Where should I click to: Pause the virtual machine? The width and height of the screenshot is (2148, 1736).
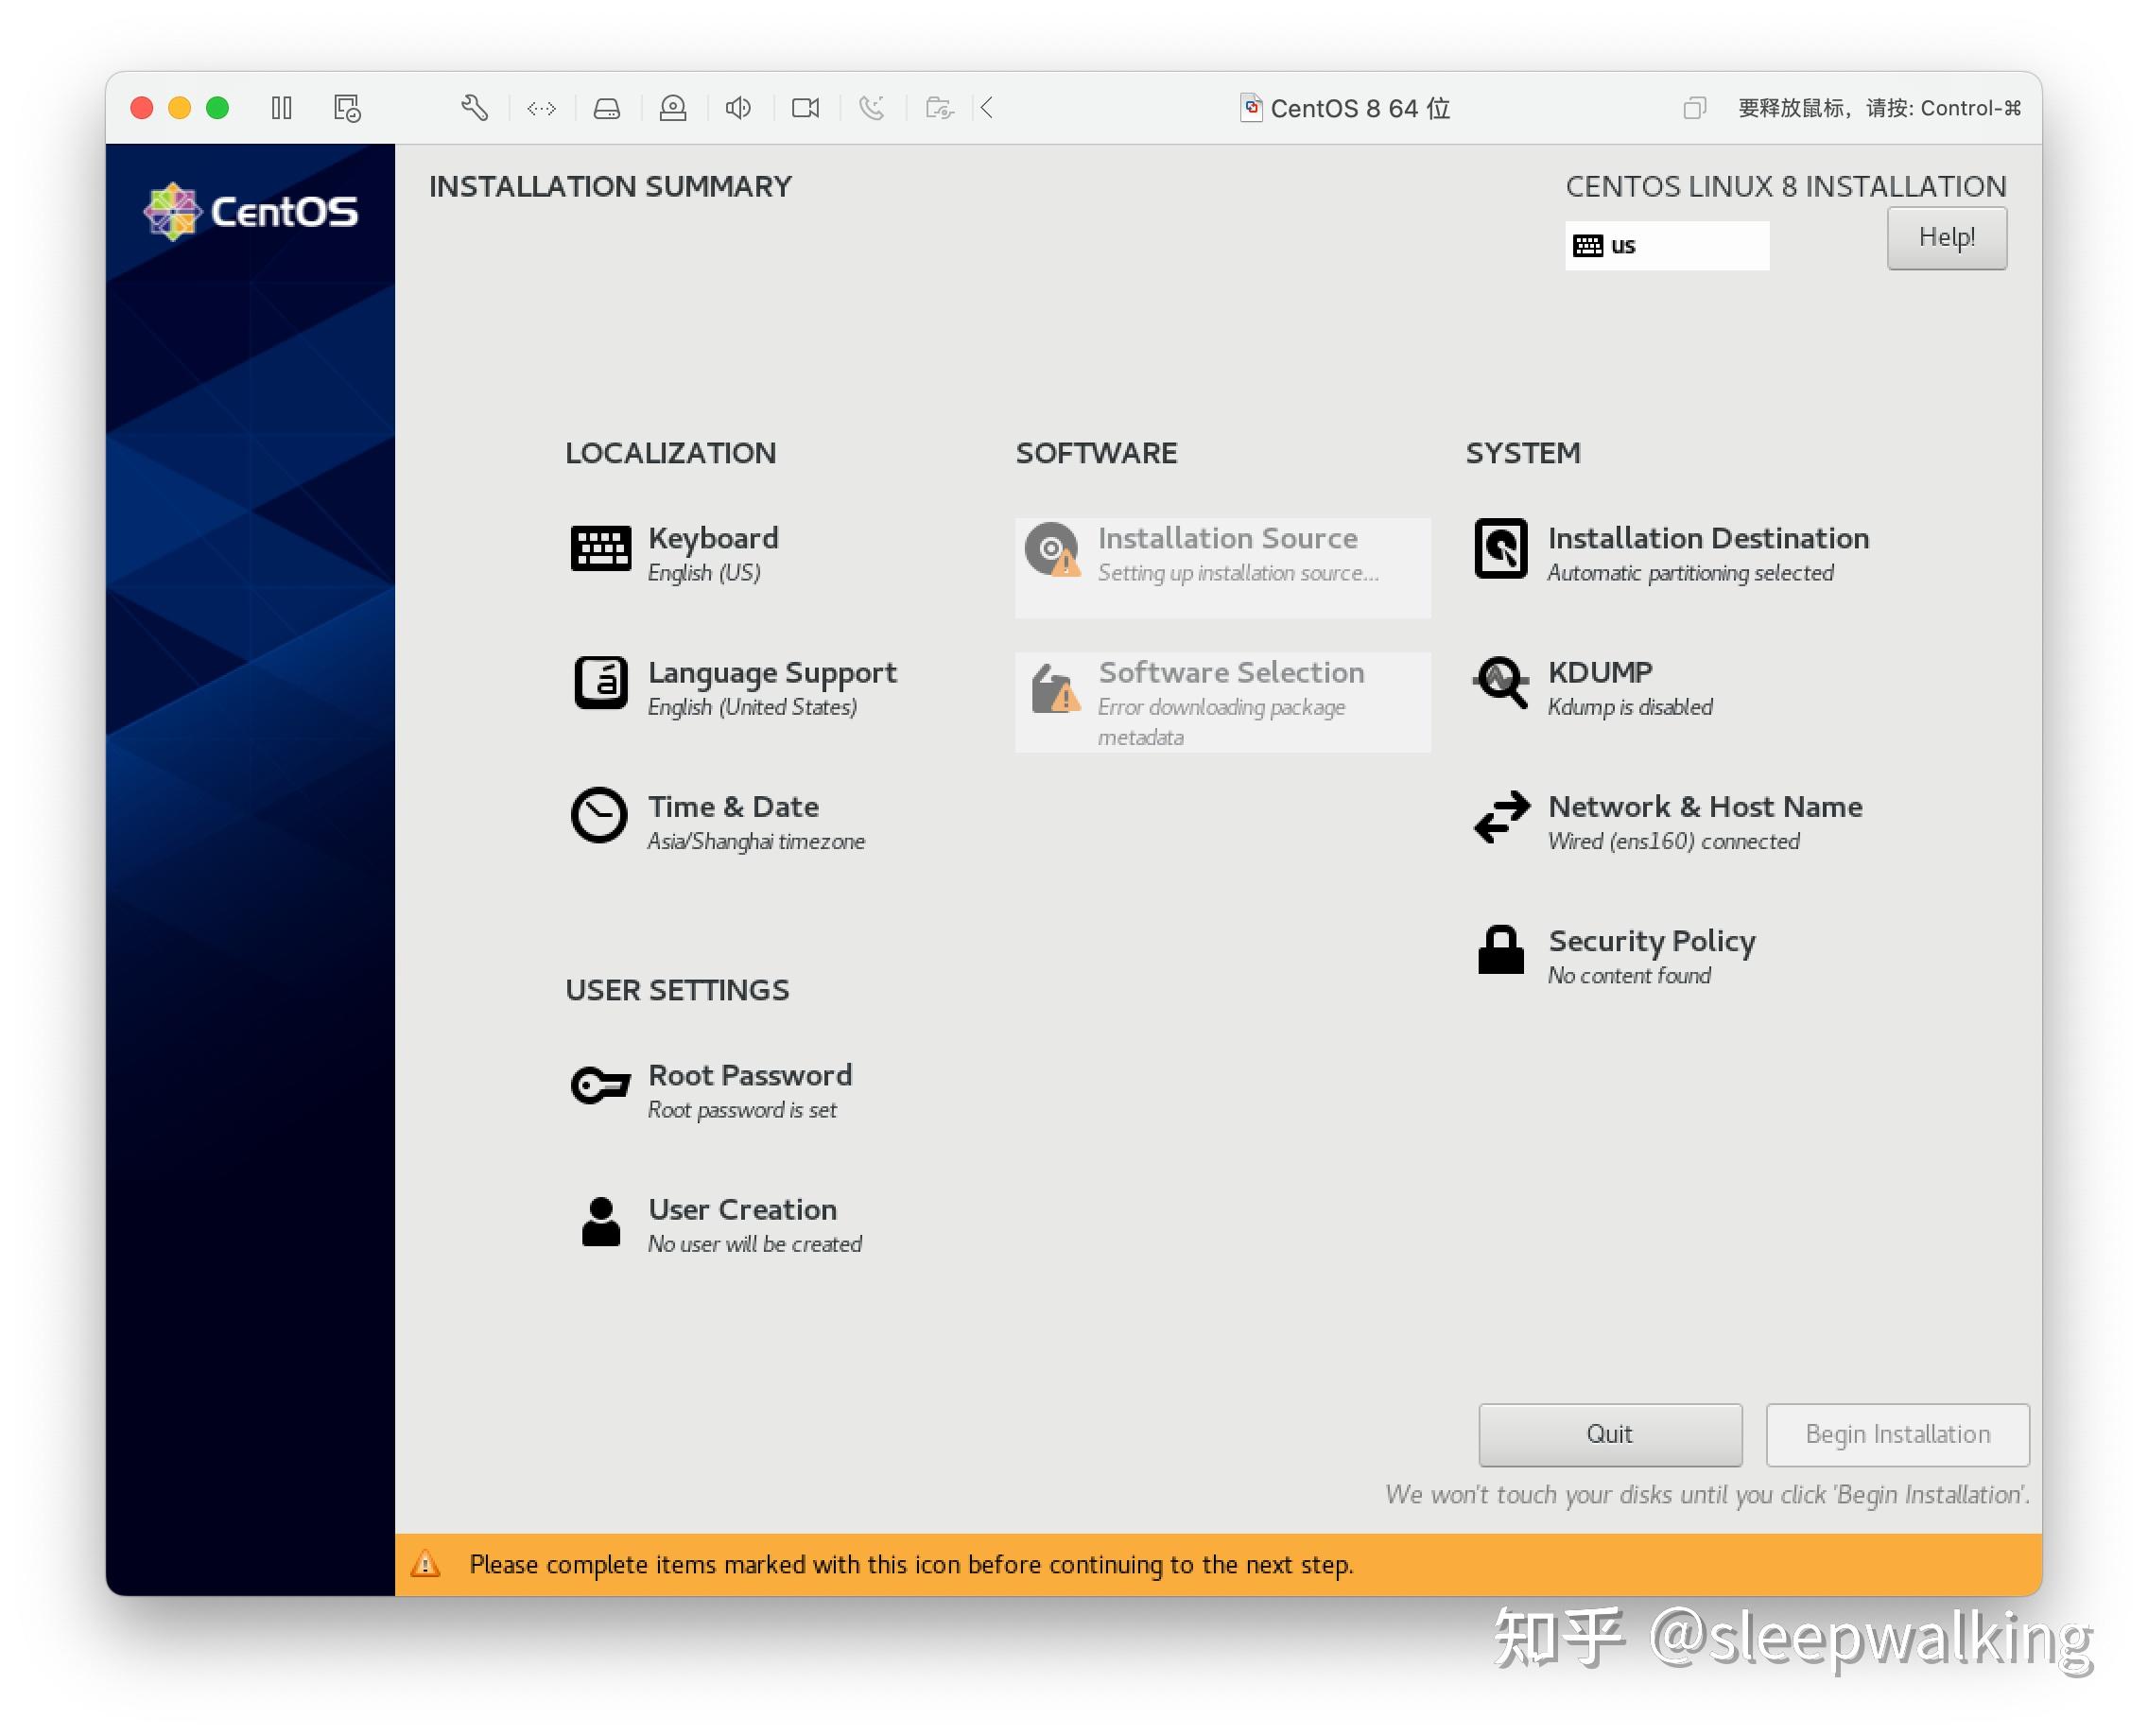pyautogui.click(x=282, y=108)
